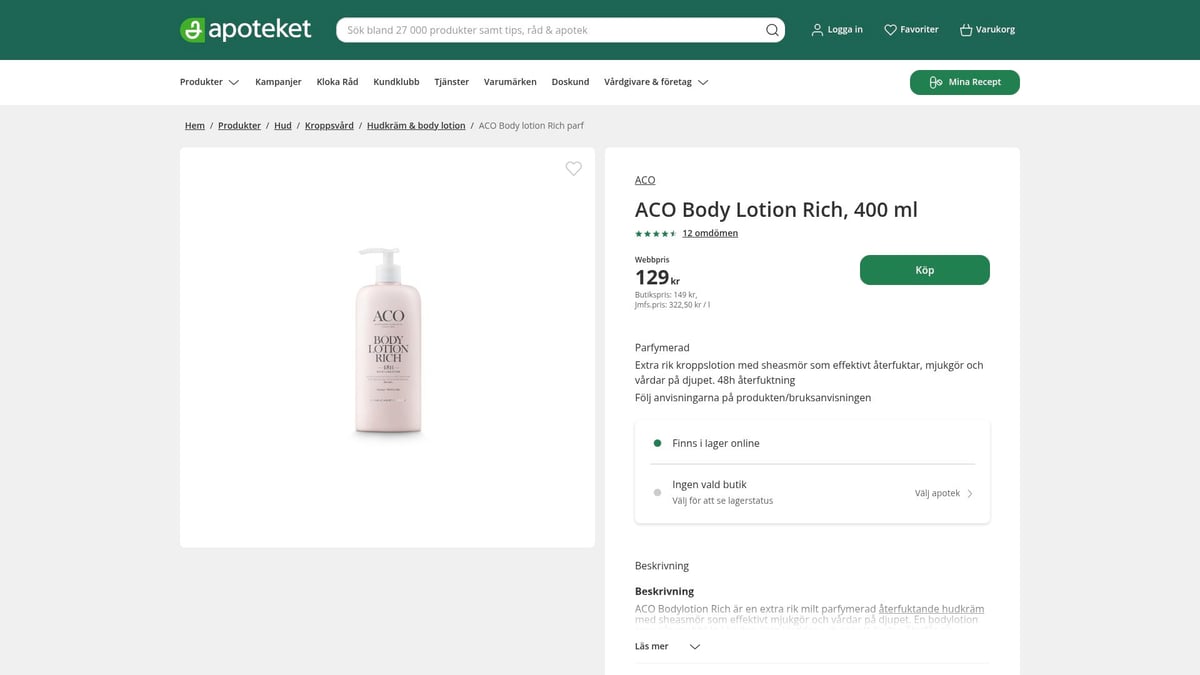Go to Hud breadcrumb
The width and height of the screenshot is (1200, 675).
(283, 126)
